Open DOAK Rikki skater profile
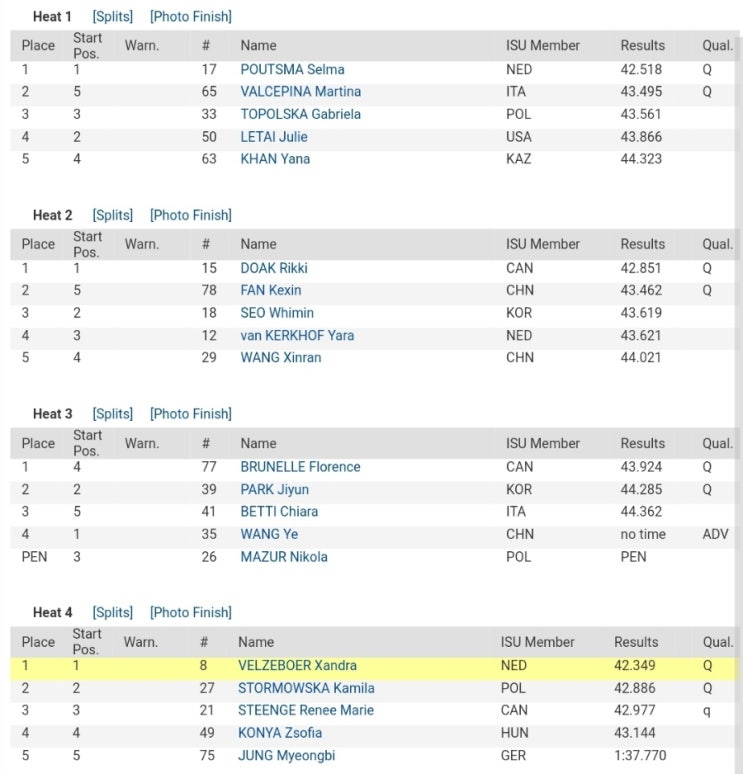The height and width of the screenshot is (774, 743). click(x=274, y=268)
